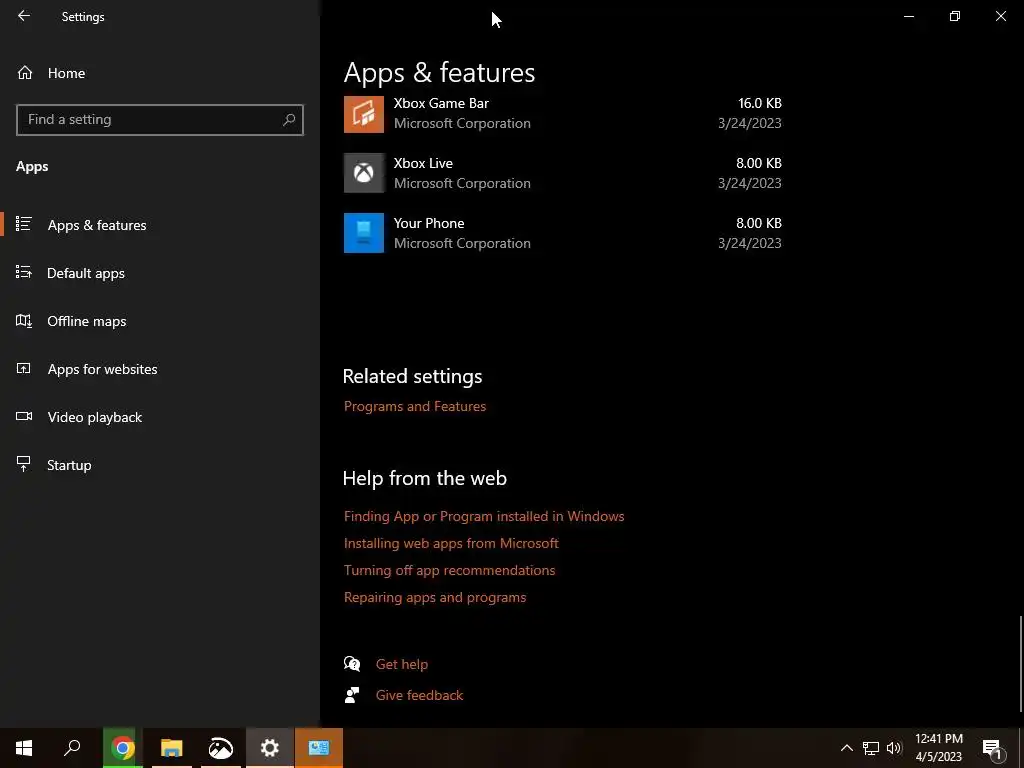Click the Apps for websites icon
The width and height of the screenshot is (1024, 768).
(x=24, y=368)
